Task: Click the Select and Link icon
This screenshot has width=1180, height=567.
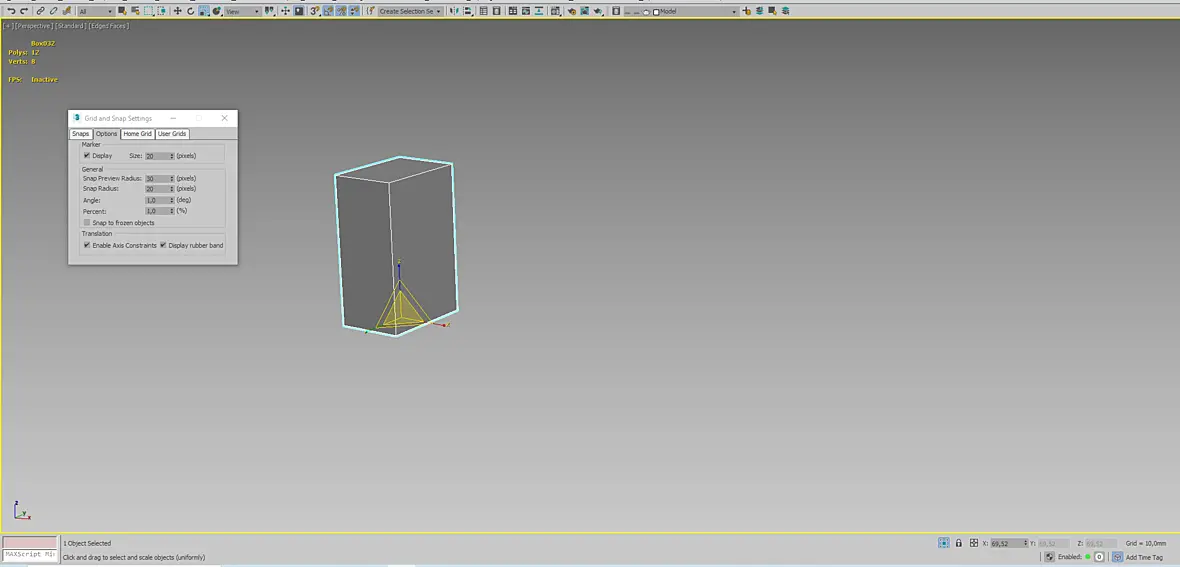Action: 40,11
